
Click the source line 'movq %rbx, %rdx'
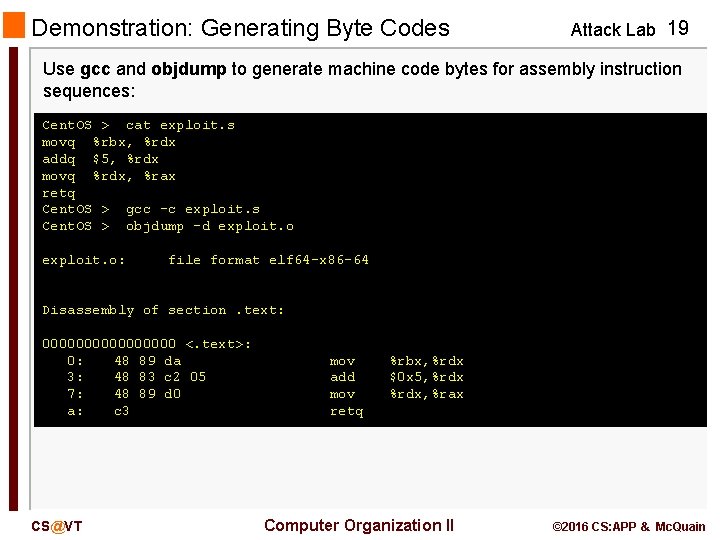pyautogui.click(x=109, y=142)
